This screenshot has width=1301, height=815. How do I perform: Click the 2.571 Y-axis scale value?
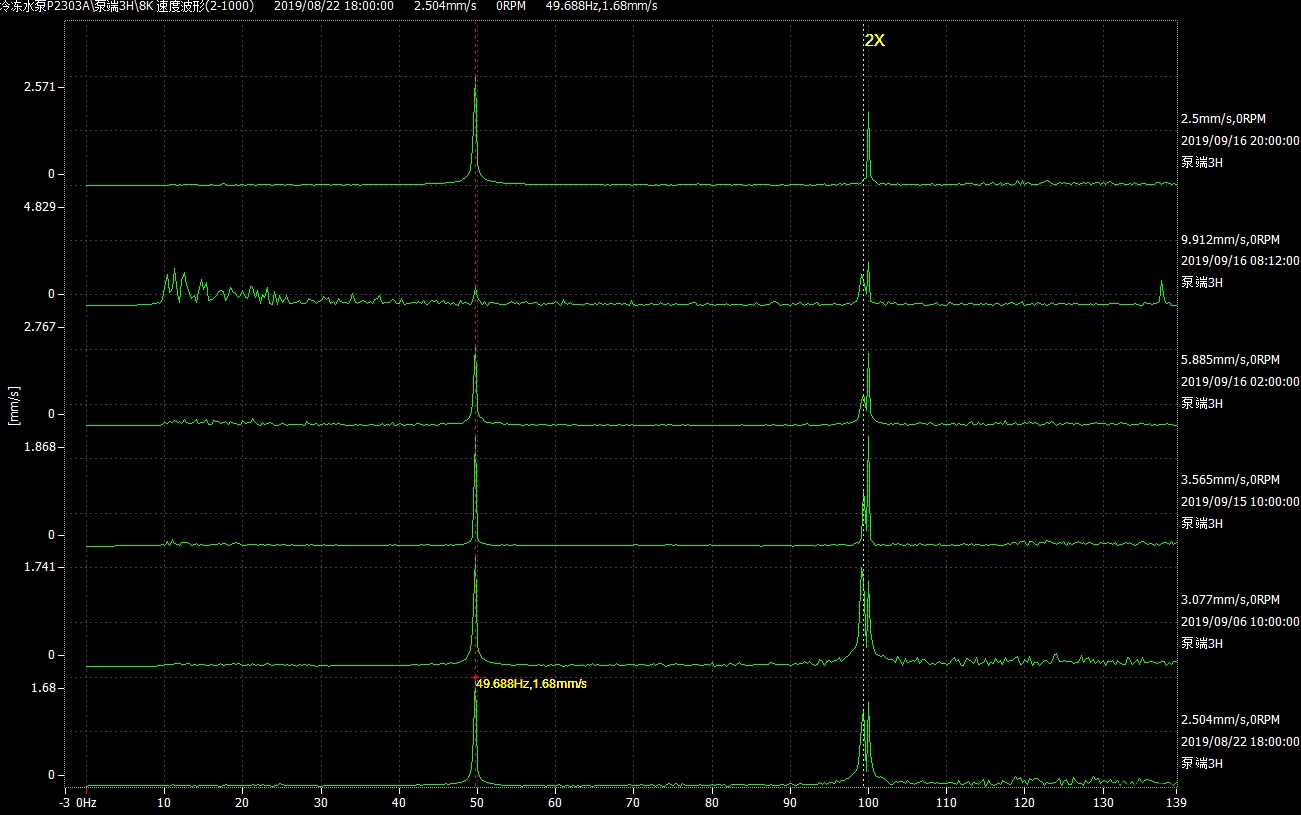pos(45,87)
